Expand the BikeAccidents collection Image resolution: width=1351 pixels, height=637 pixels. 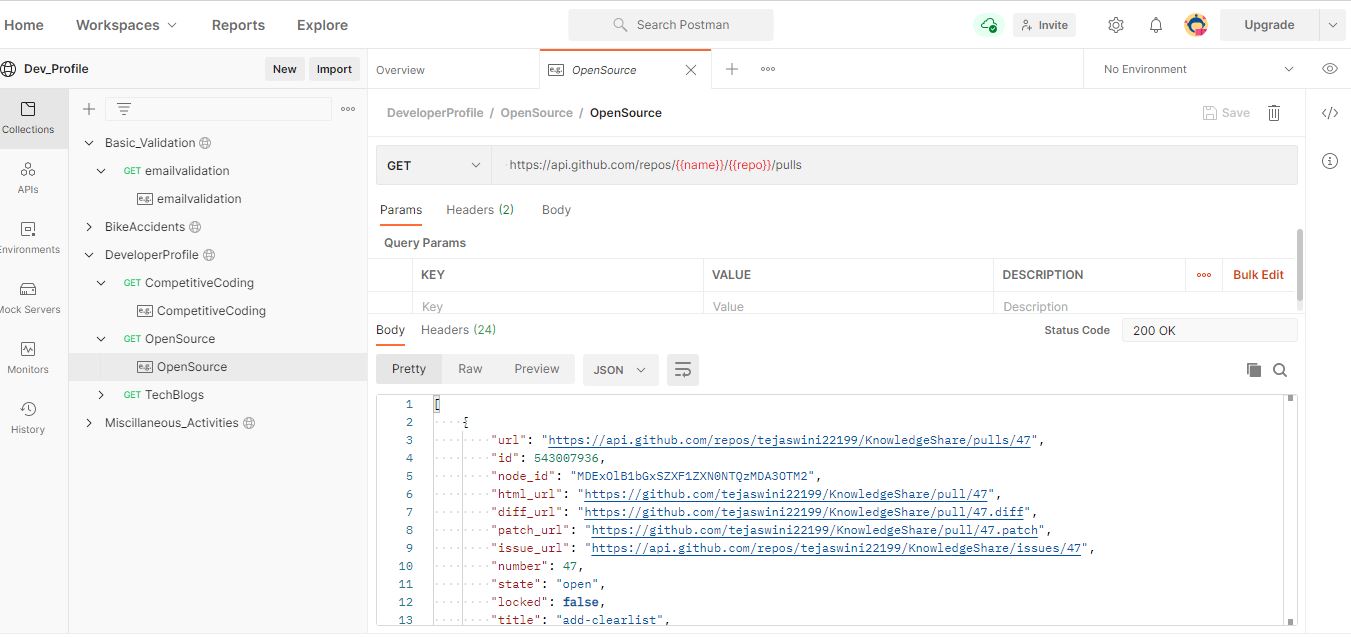pyautogui.click(x=89, y=227)
